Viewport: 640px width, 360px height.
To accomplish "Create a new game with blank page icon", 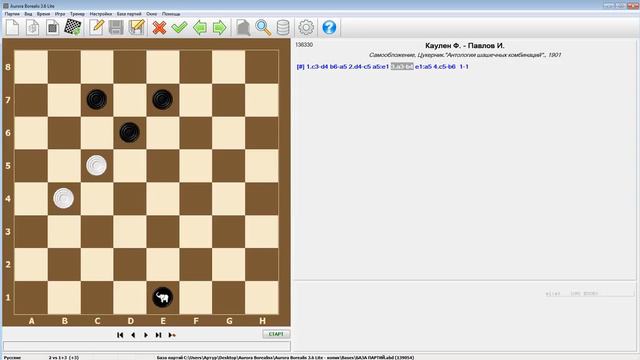I will [x=13, y=27].
